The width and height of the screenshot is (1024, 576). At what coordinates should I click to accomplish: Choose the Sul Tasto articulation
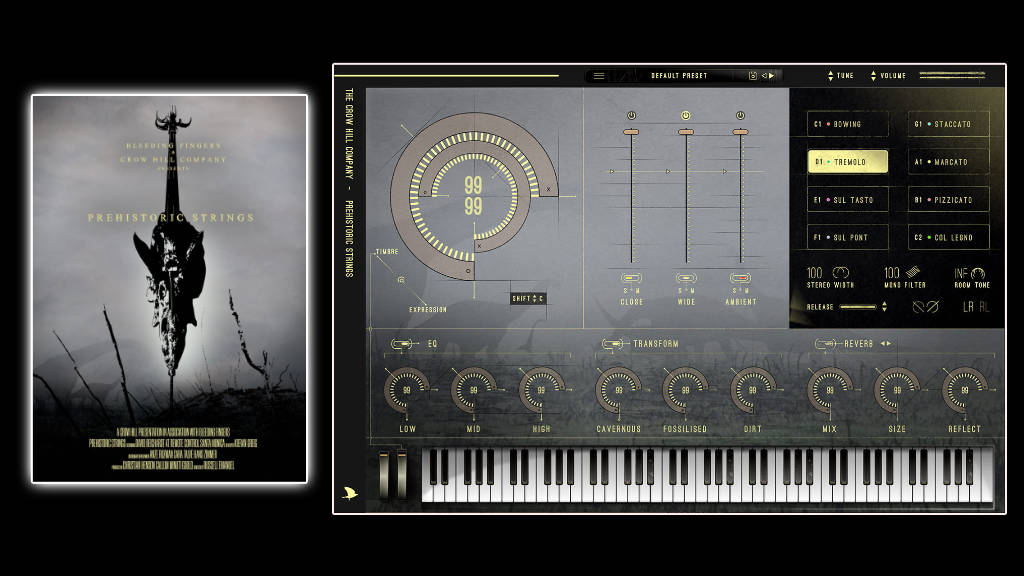848,200
